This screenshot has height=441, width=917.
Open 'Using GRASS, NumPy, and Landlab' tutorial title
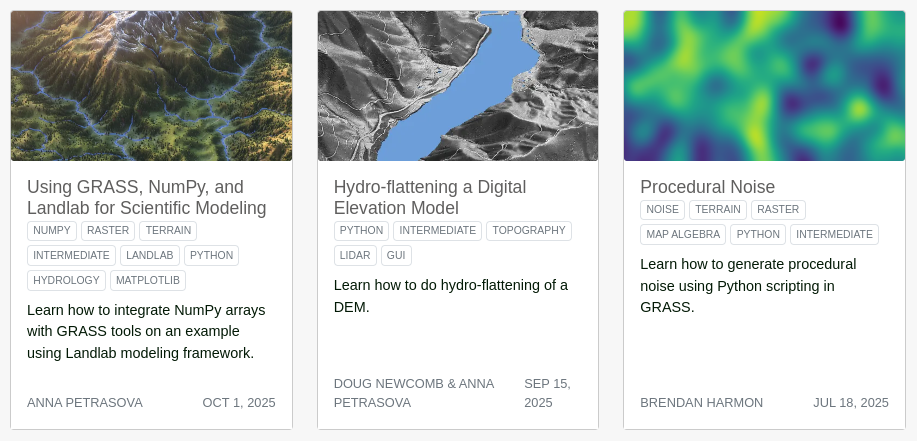(x=146, y=198)
